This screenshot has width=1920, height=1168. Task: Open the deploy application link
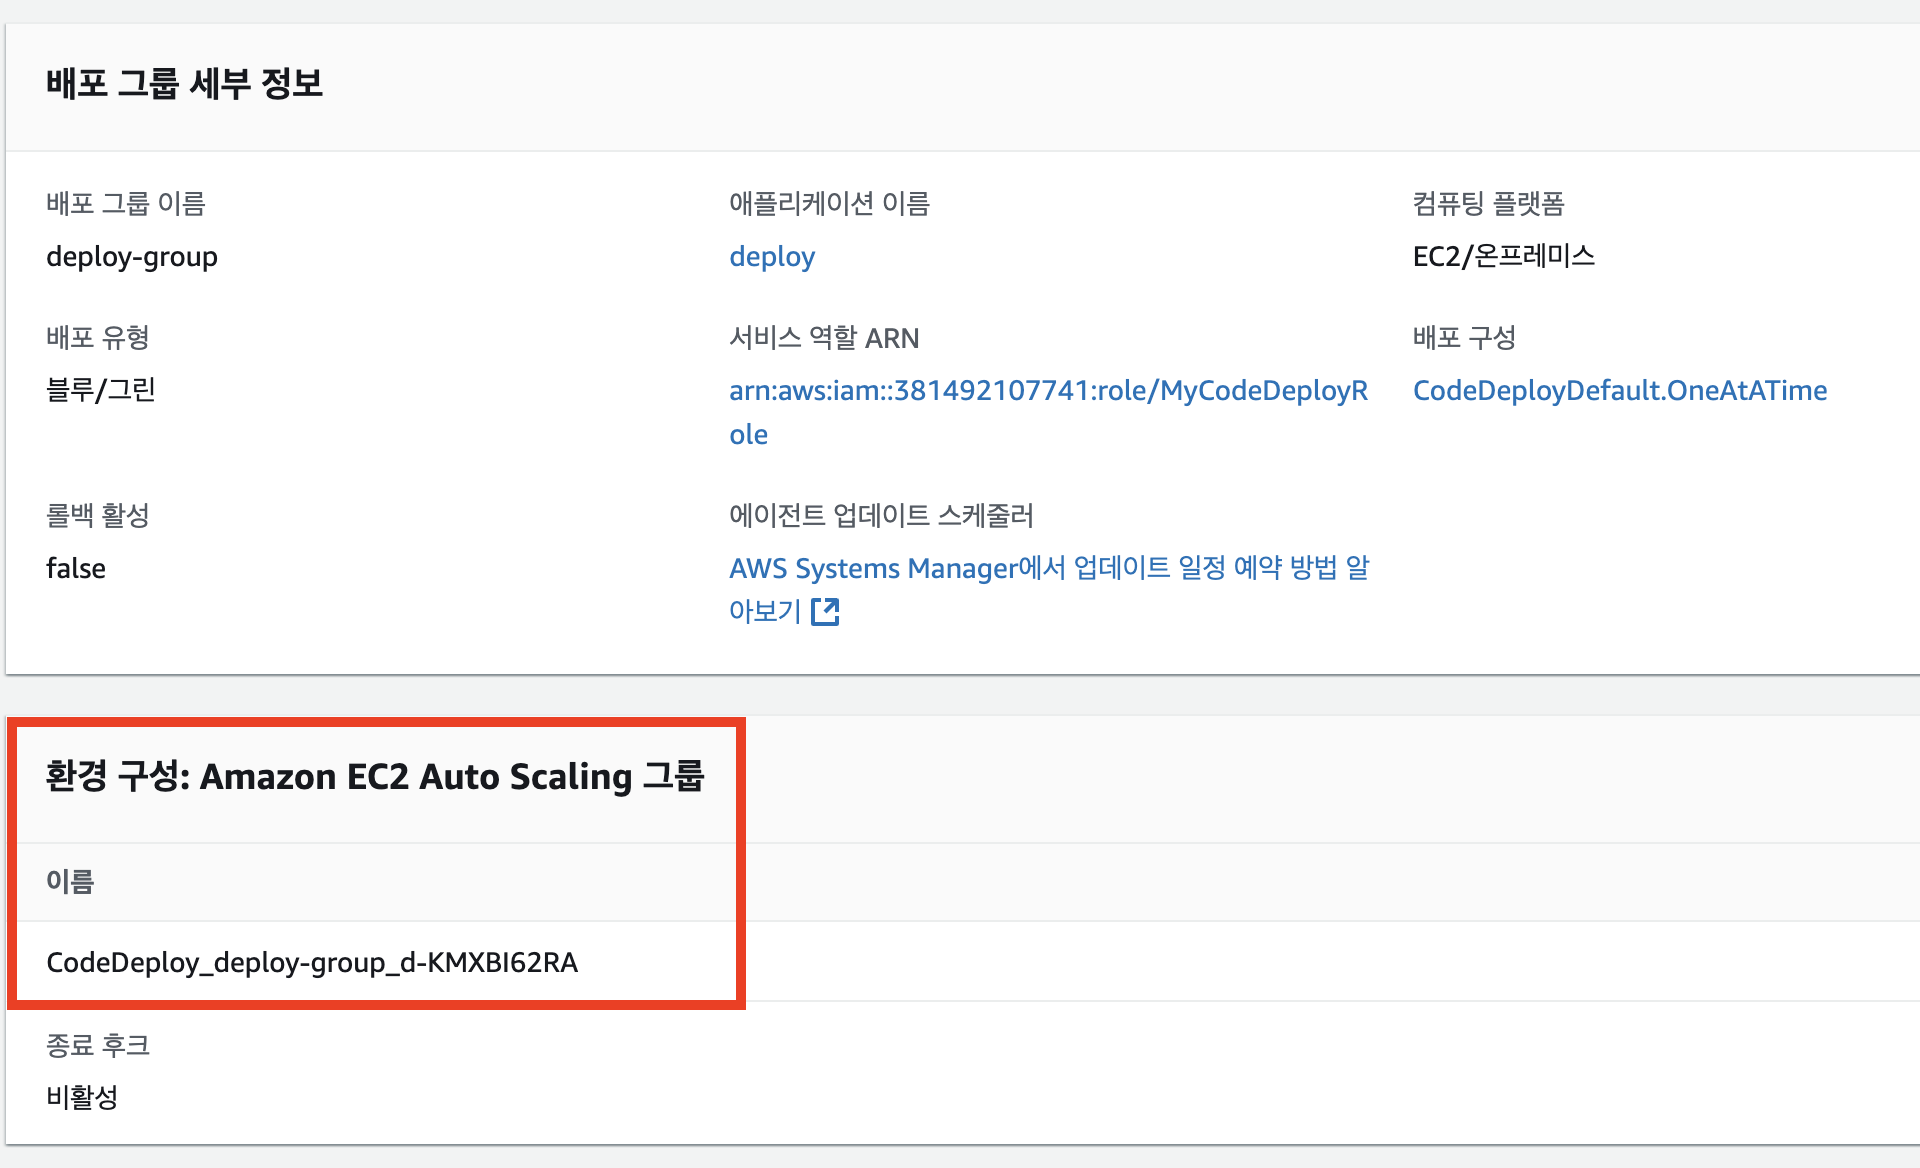[x=772, y=257]
